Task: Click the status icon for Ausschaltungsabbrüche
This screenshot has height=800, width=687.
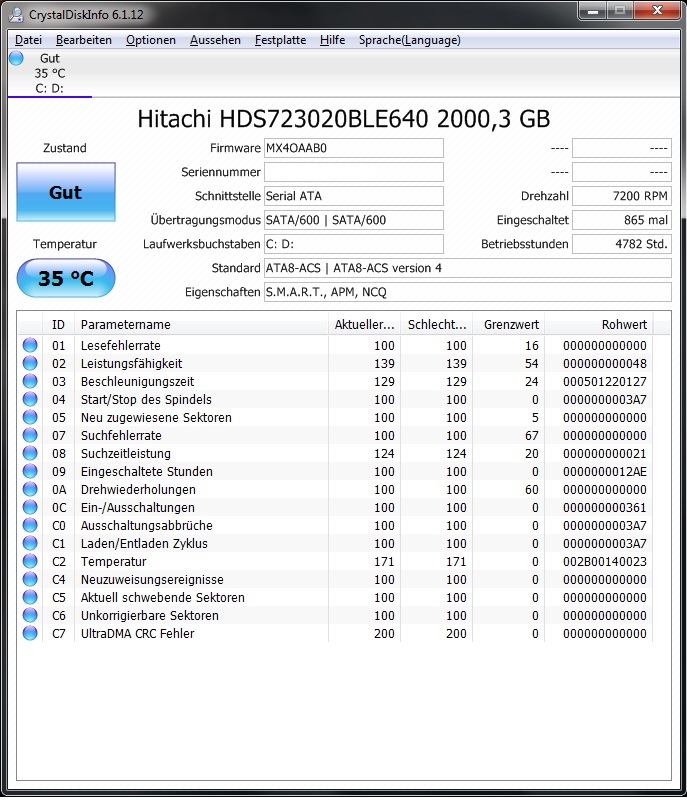Action: point(30,526)
